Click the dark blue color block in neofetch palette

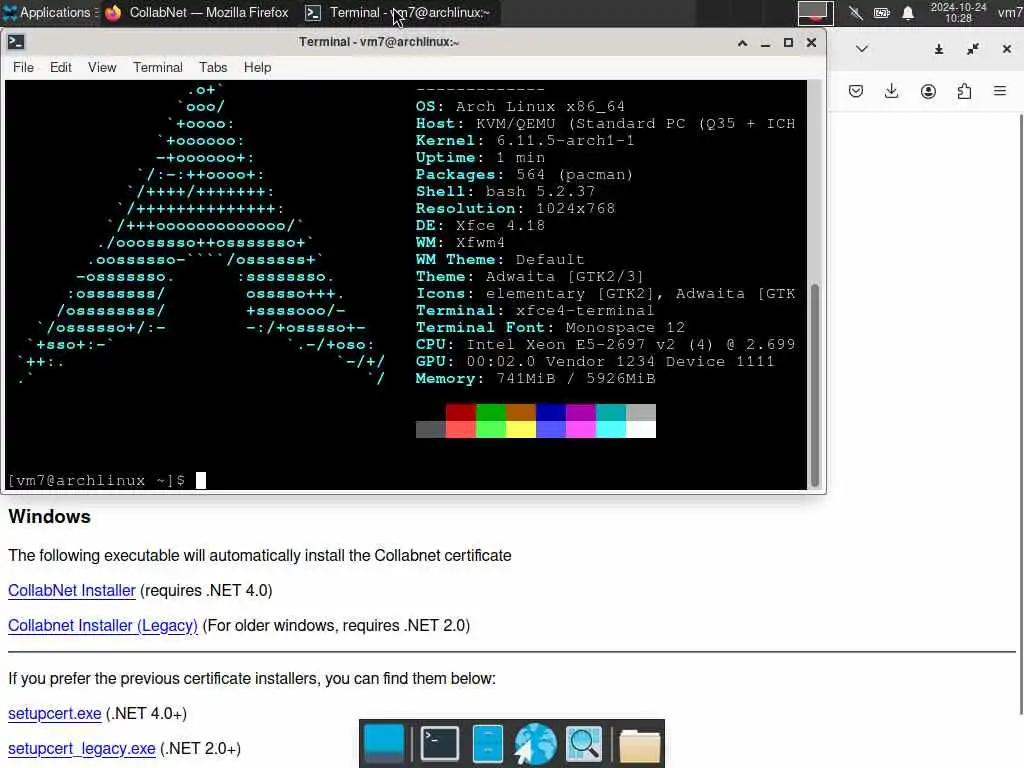tap(551, 412)
